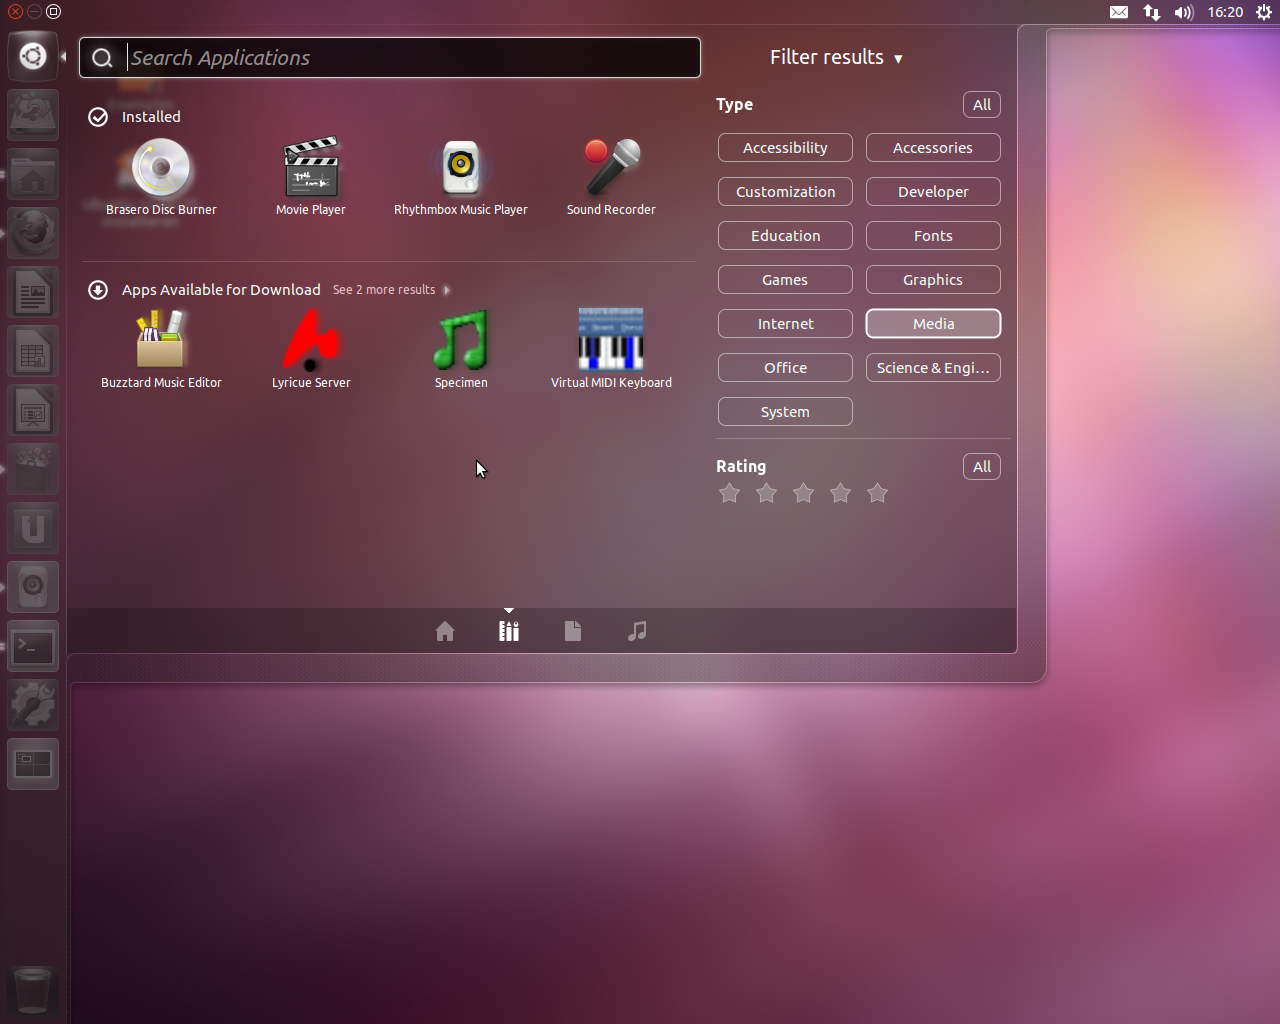Open Terminal from the launcher
1280x1024 pixels.
pos(33,646)
